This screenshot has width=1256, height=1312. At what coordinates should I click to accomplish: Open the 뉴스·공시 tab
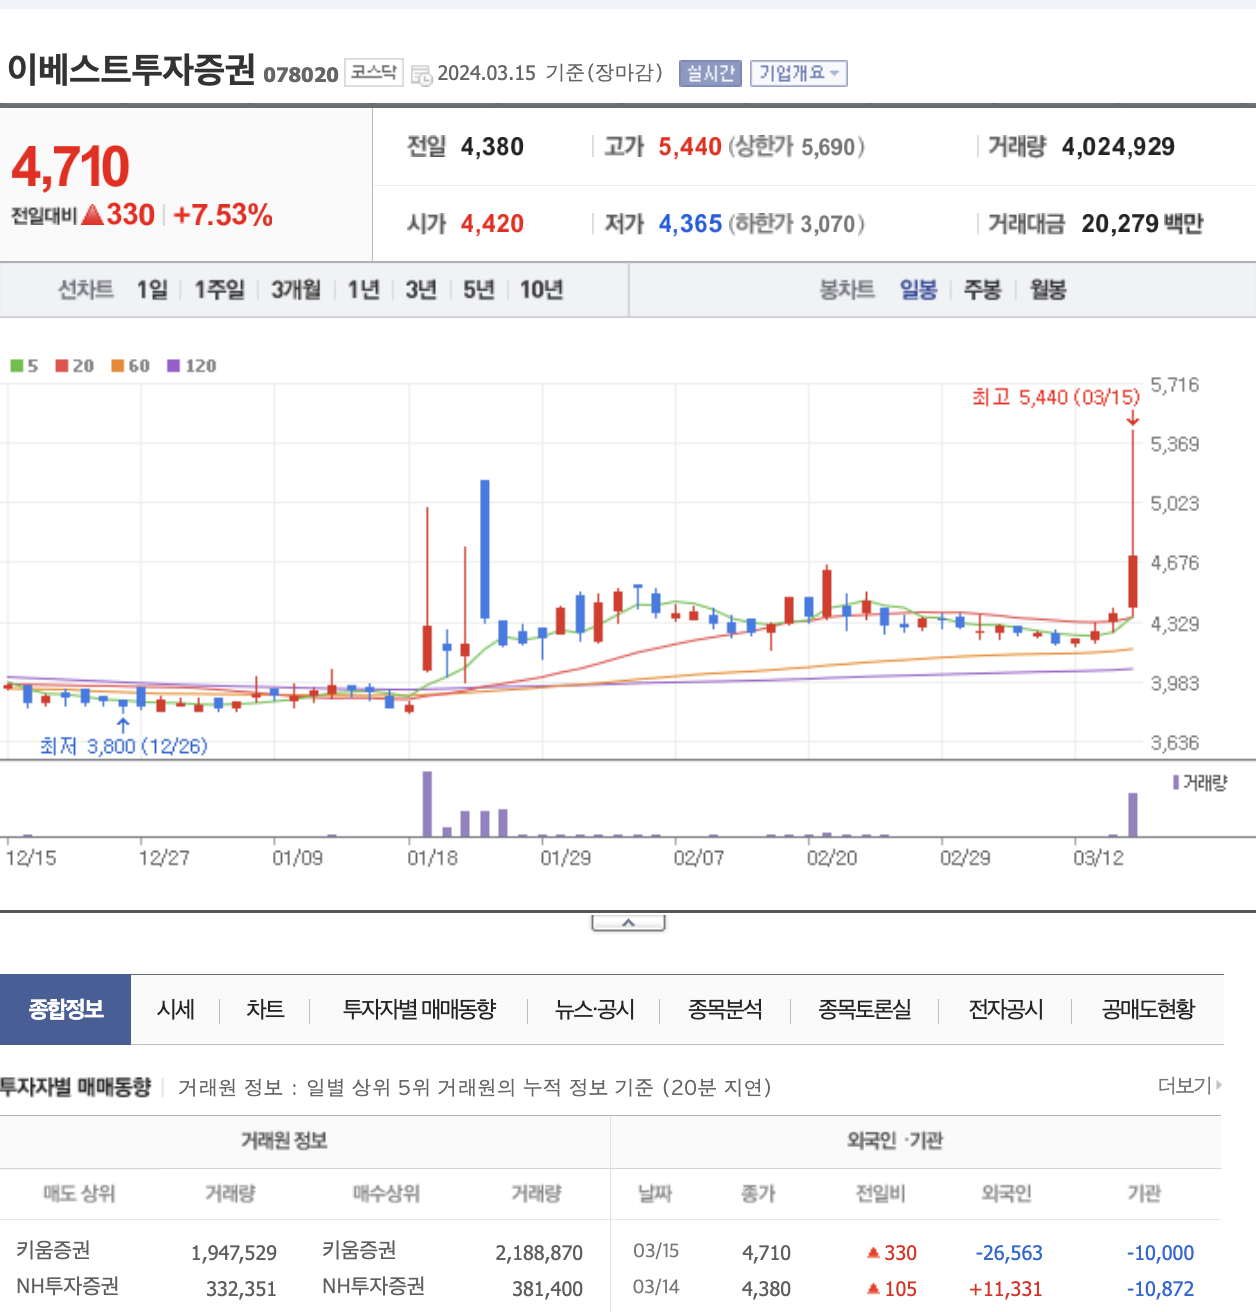595,1010
